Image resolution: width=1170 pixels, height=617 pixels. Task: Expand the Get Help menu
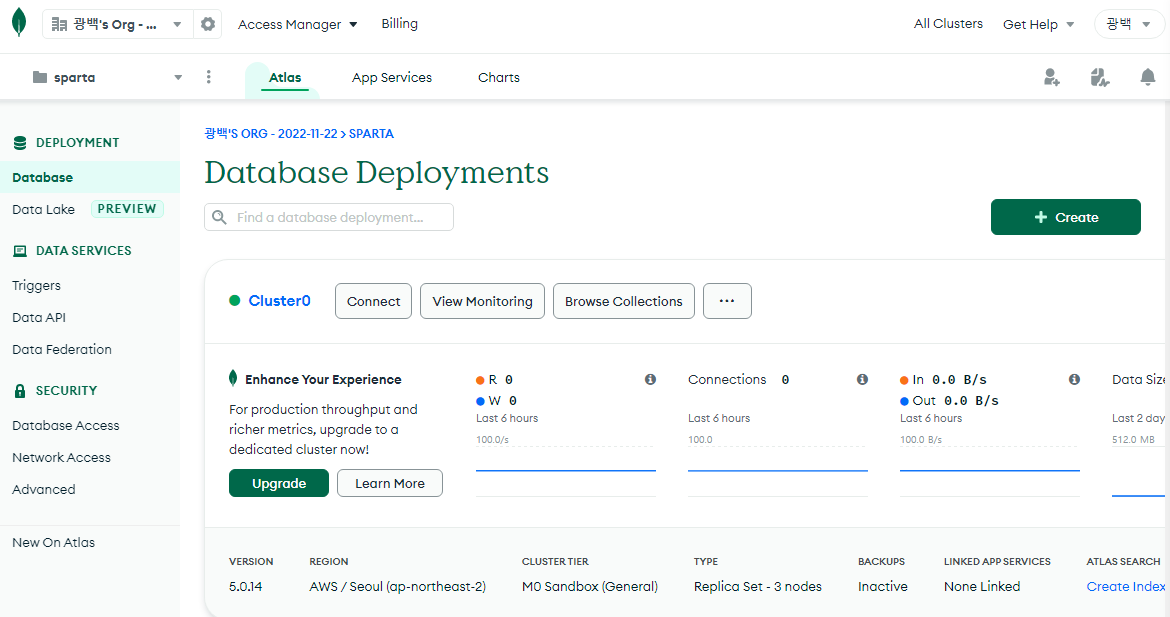pos(1038,24)
